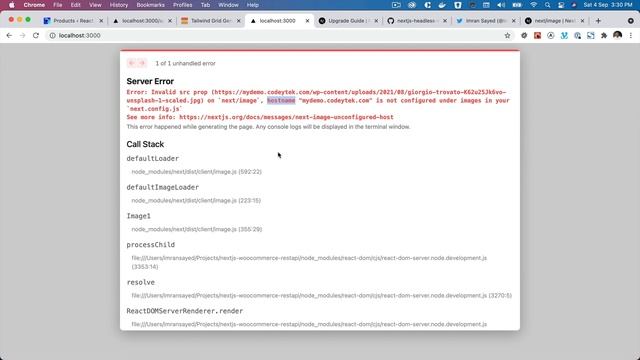View site information icon in address bar
The width and height of the screenshot is (640, 360).
(x=52, y=36)
